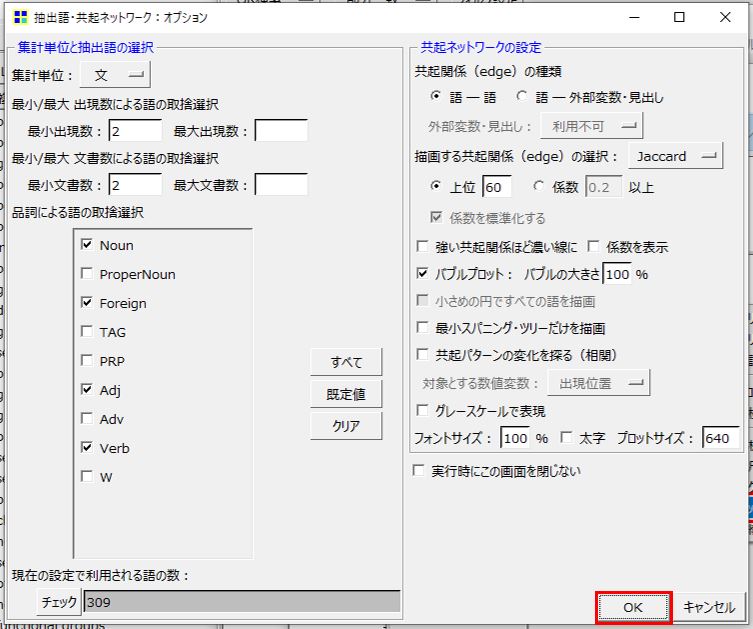The image size is (753, 629).
Task: Click the KH Coder window title icon
Action: tap(21, 17)
